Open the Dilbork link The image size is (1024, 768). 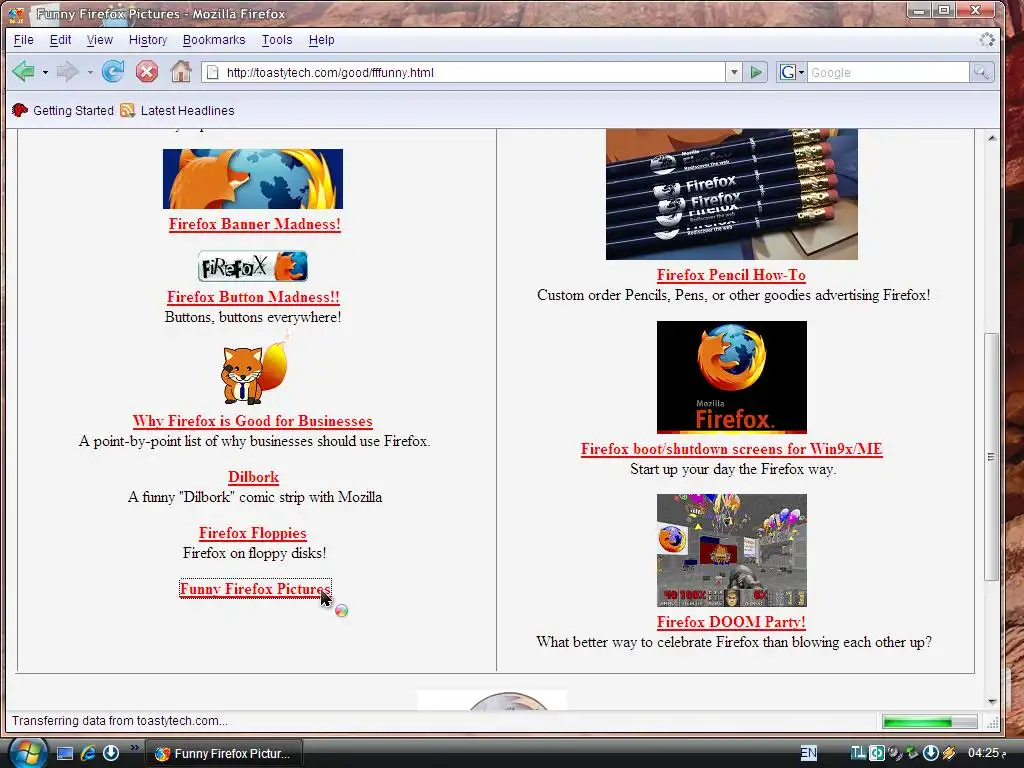(x=253, y=477)
